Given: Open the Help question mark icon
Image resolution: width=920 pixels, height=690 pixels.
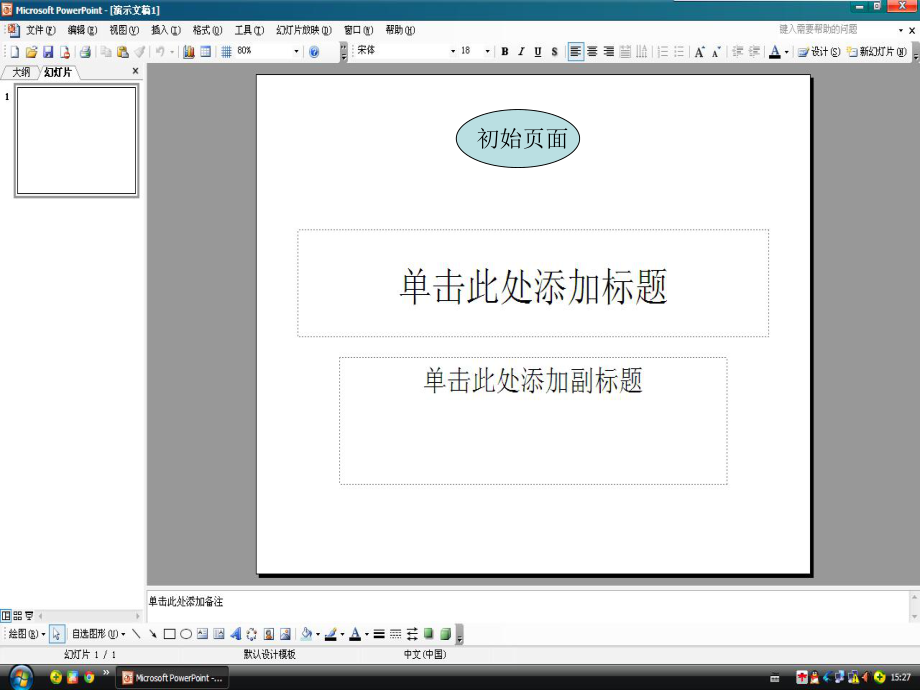Looking at the screenshot, I should 314,52.
